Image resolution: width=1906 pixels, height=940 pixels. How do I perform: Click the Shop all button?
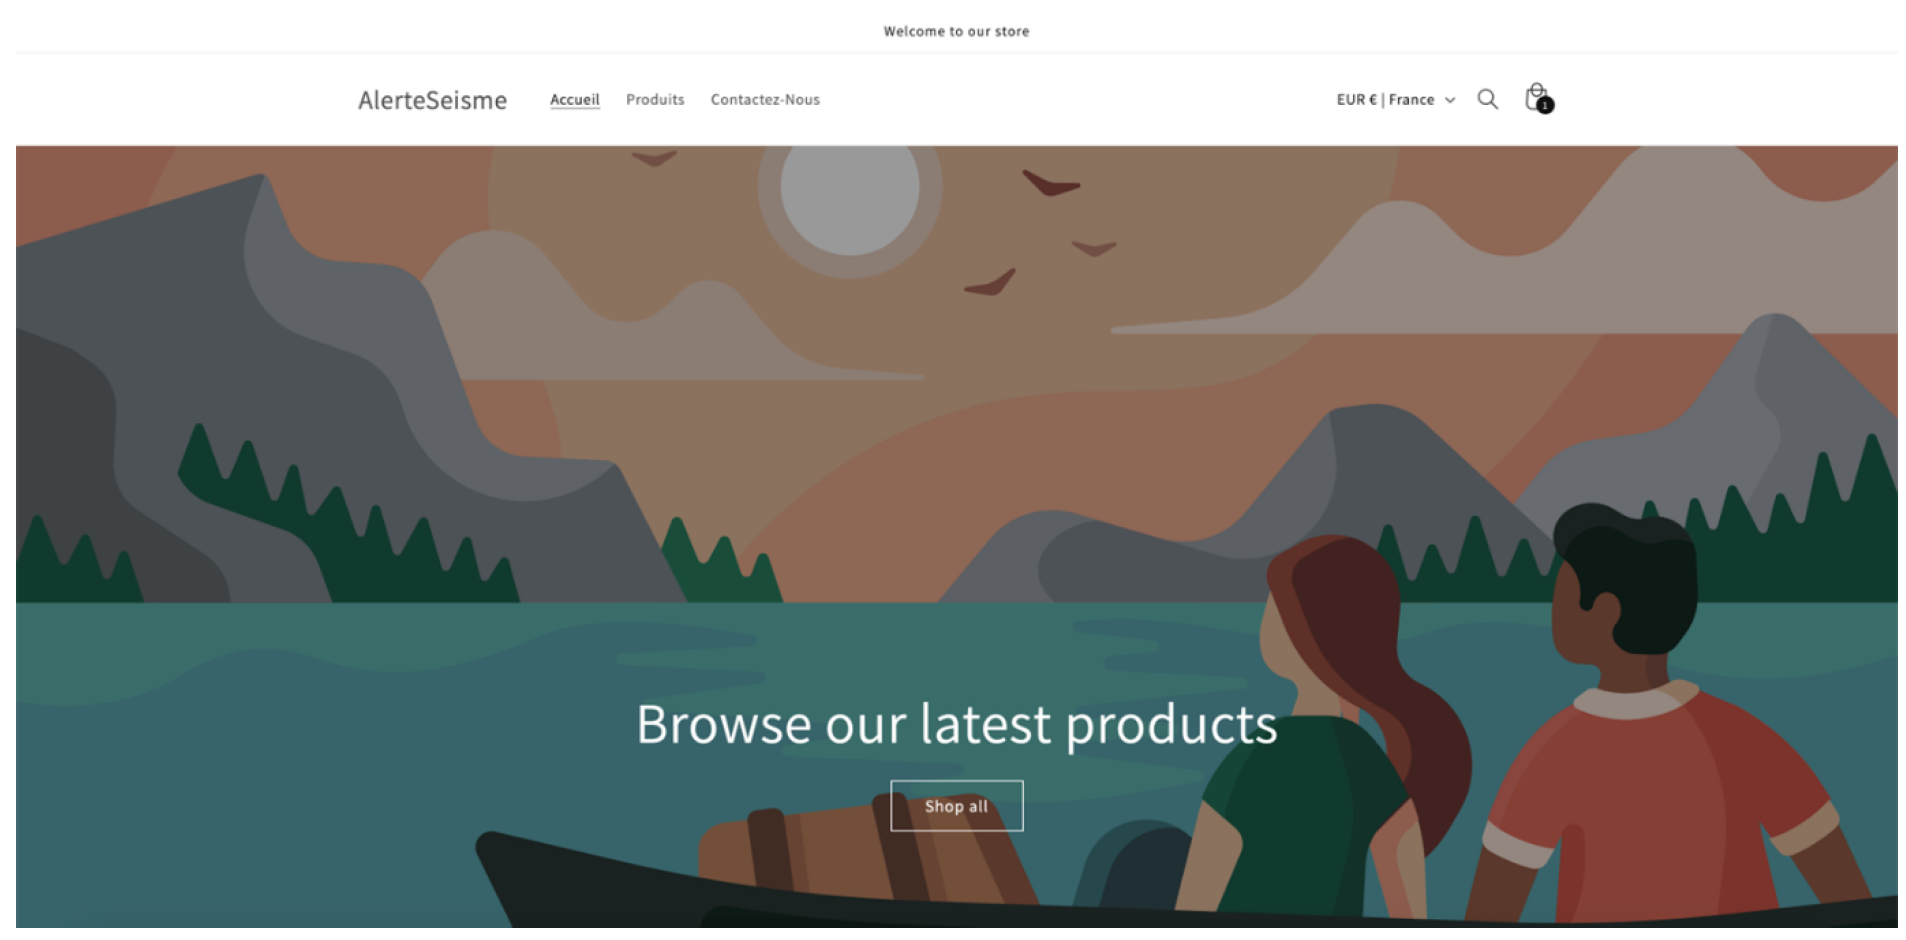point(957,806)
